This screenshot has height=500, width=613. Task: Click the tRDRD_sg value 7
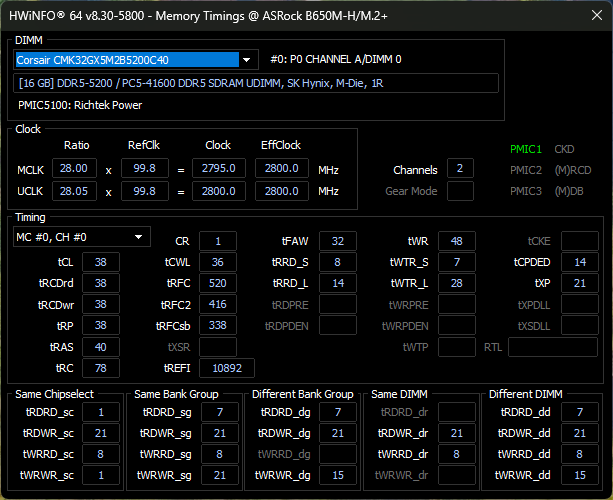pos(220,412)
